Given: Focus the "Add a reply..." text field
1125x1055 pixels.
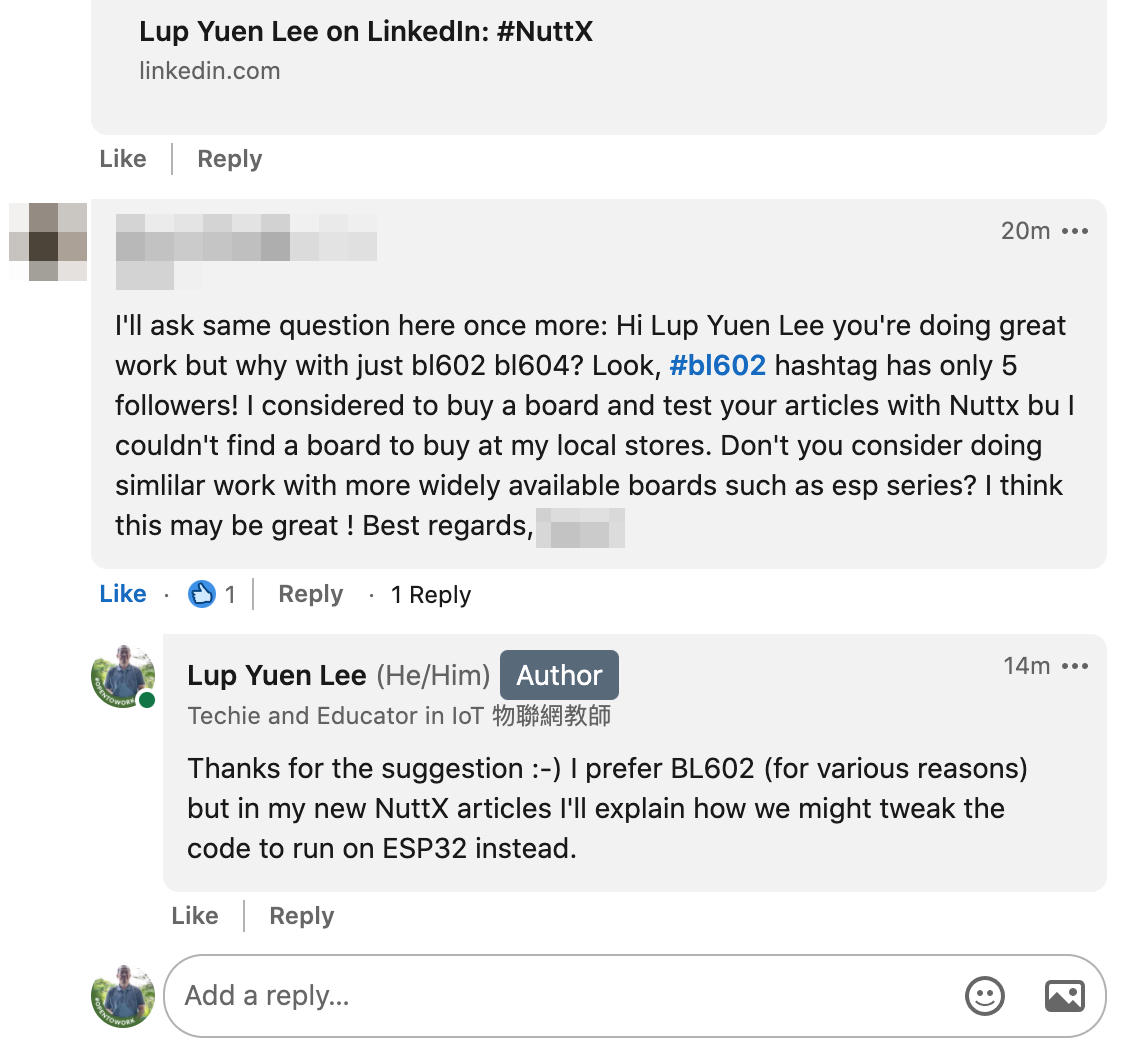Looking at the screenshot, I should coord(560,995).
